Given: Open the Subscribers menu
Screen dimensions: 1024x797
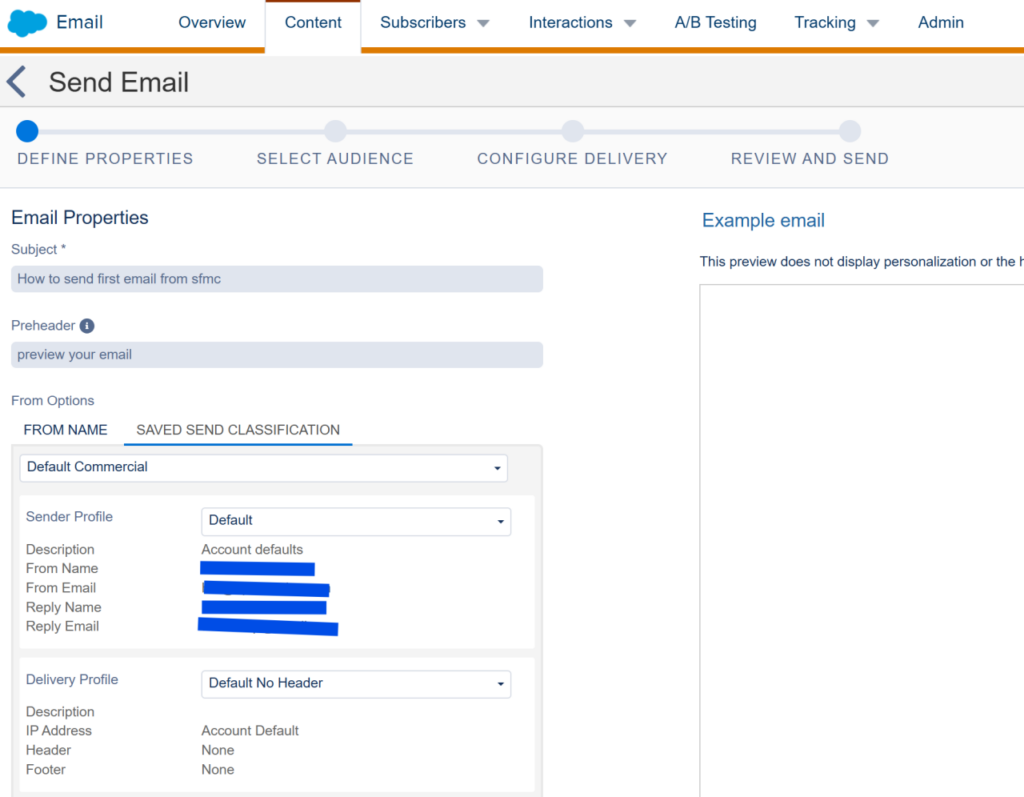Looking at the screenshot, I should pos(423,22).
